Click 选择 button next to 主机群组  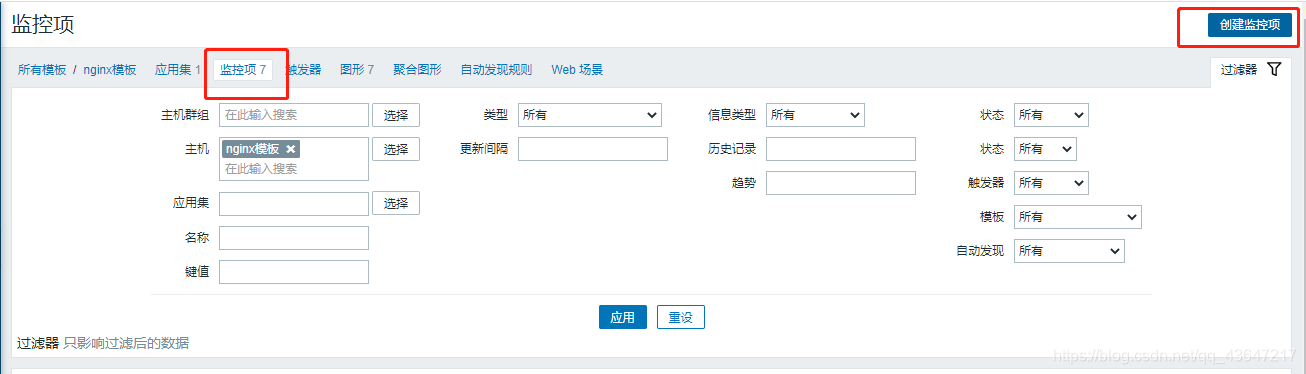click(x=396, y=115)
